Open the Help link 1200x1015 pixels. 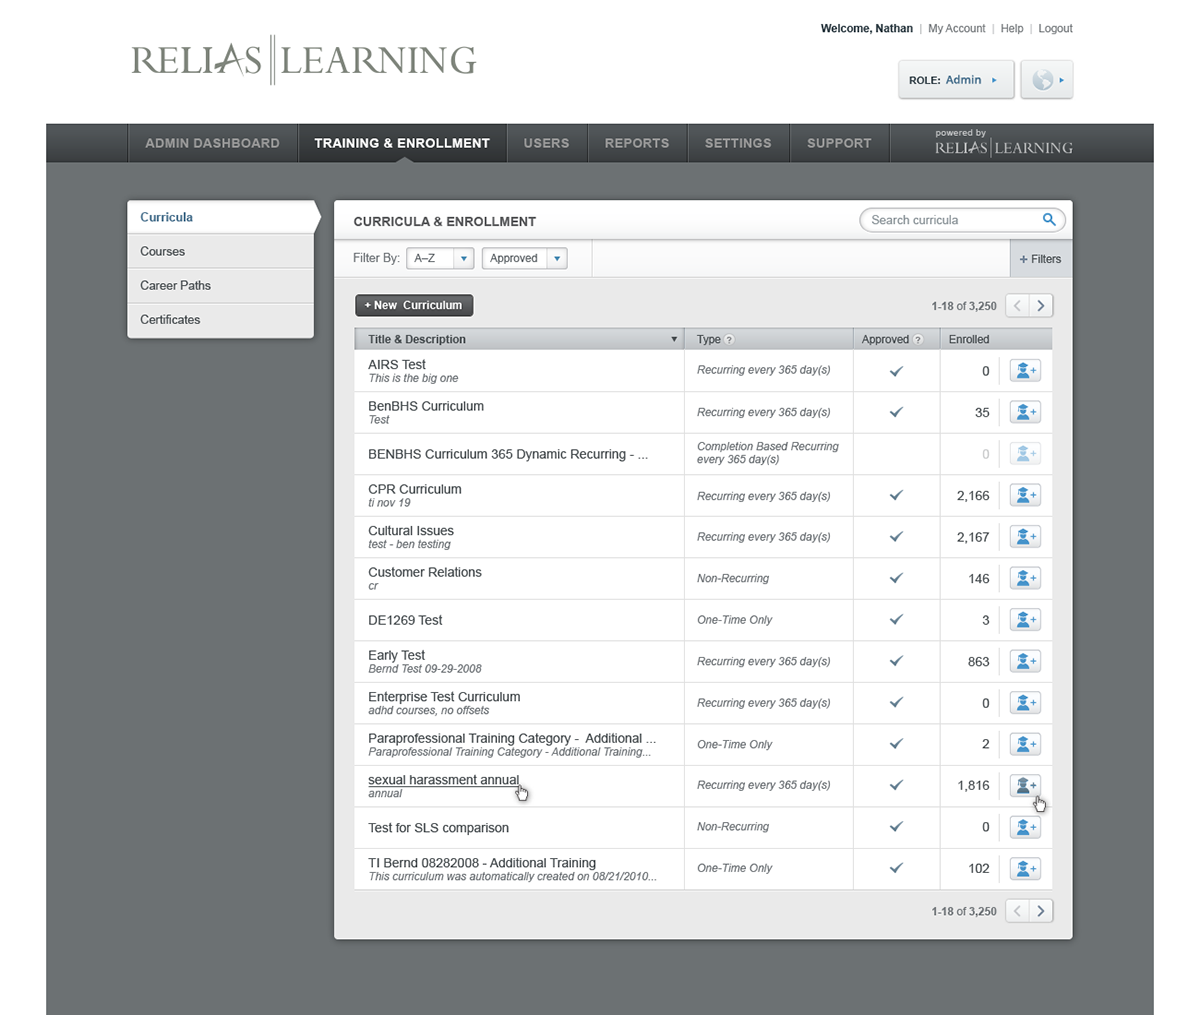click(1012, 29)
